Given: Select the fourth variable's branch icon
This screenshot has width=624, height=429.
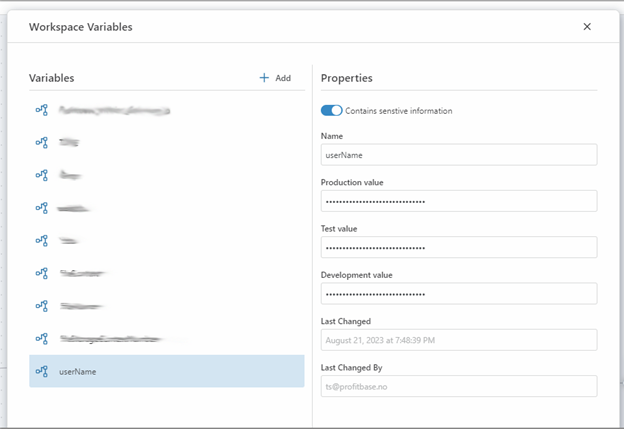Looking at the screenshot, I should pyautogui.click(x=42, y=208).
